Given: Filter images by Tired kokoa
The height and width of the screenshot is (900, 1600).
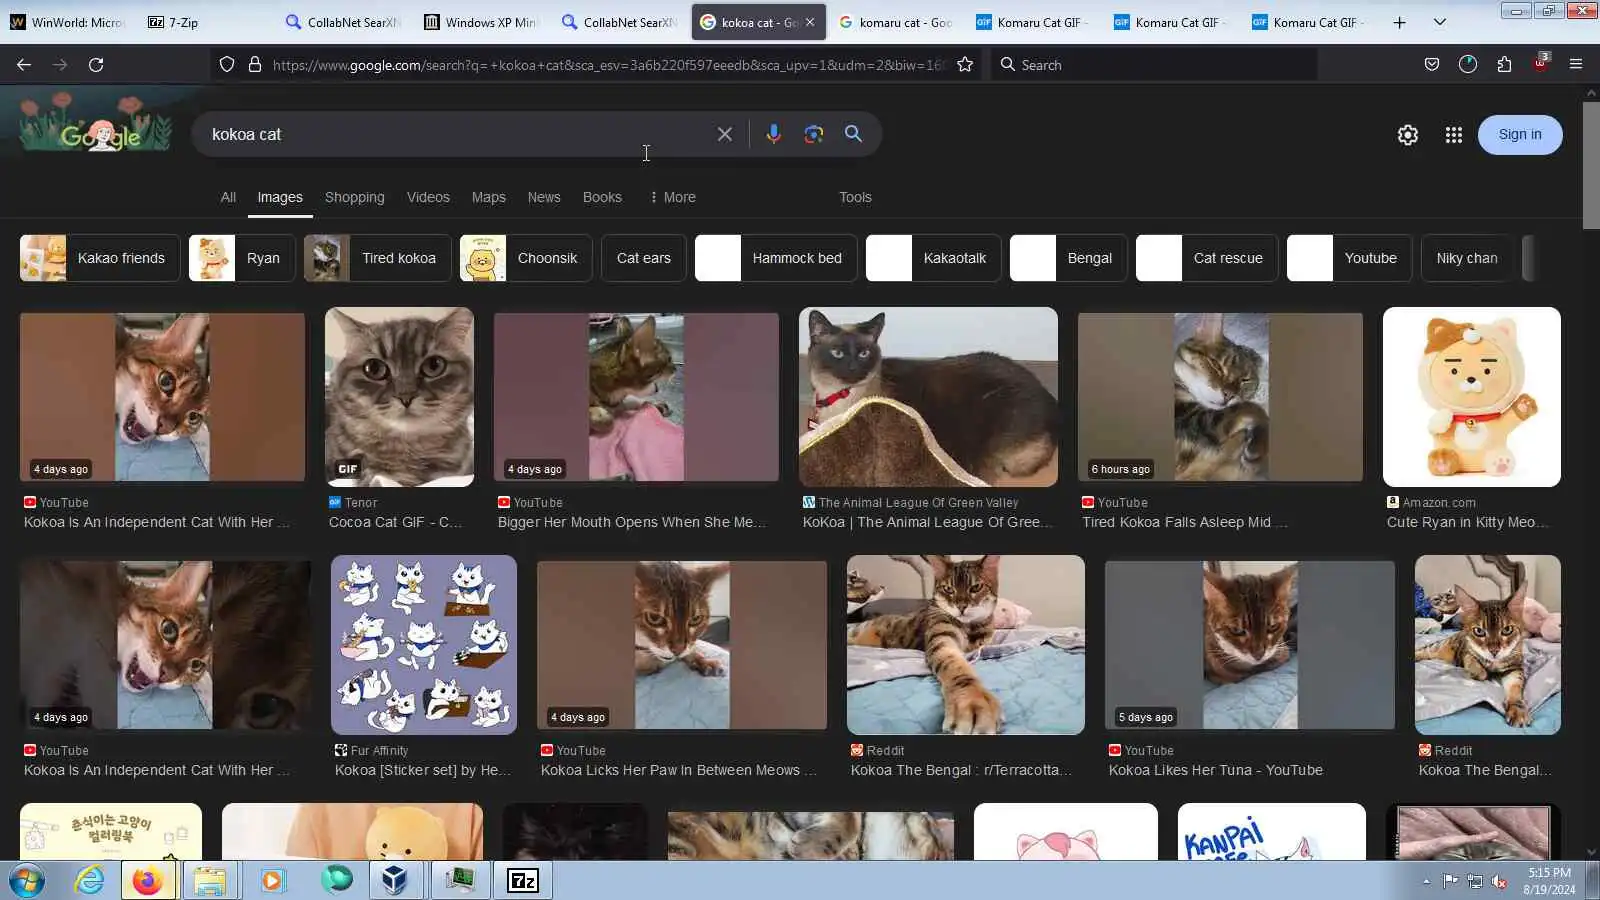Looking at the screenshot, I should (x=378, y=258).
